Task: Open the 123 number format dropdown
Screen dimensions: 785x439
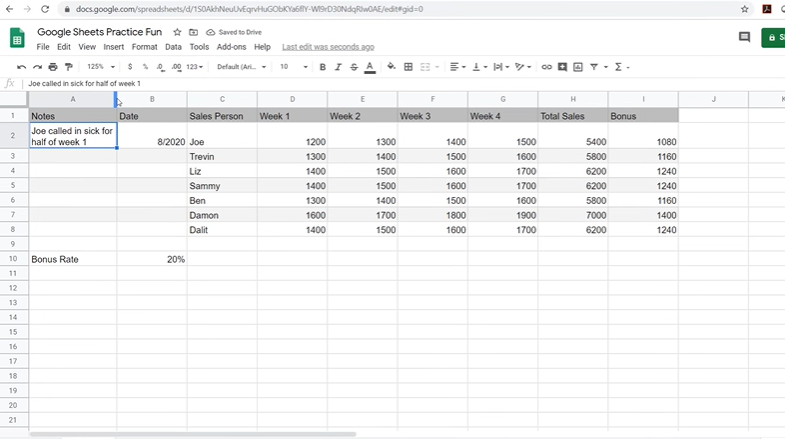Action: tap(194, 67)
